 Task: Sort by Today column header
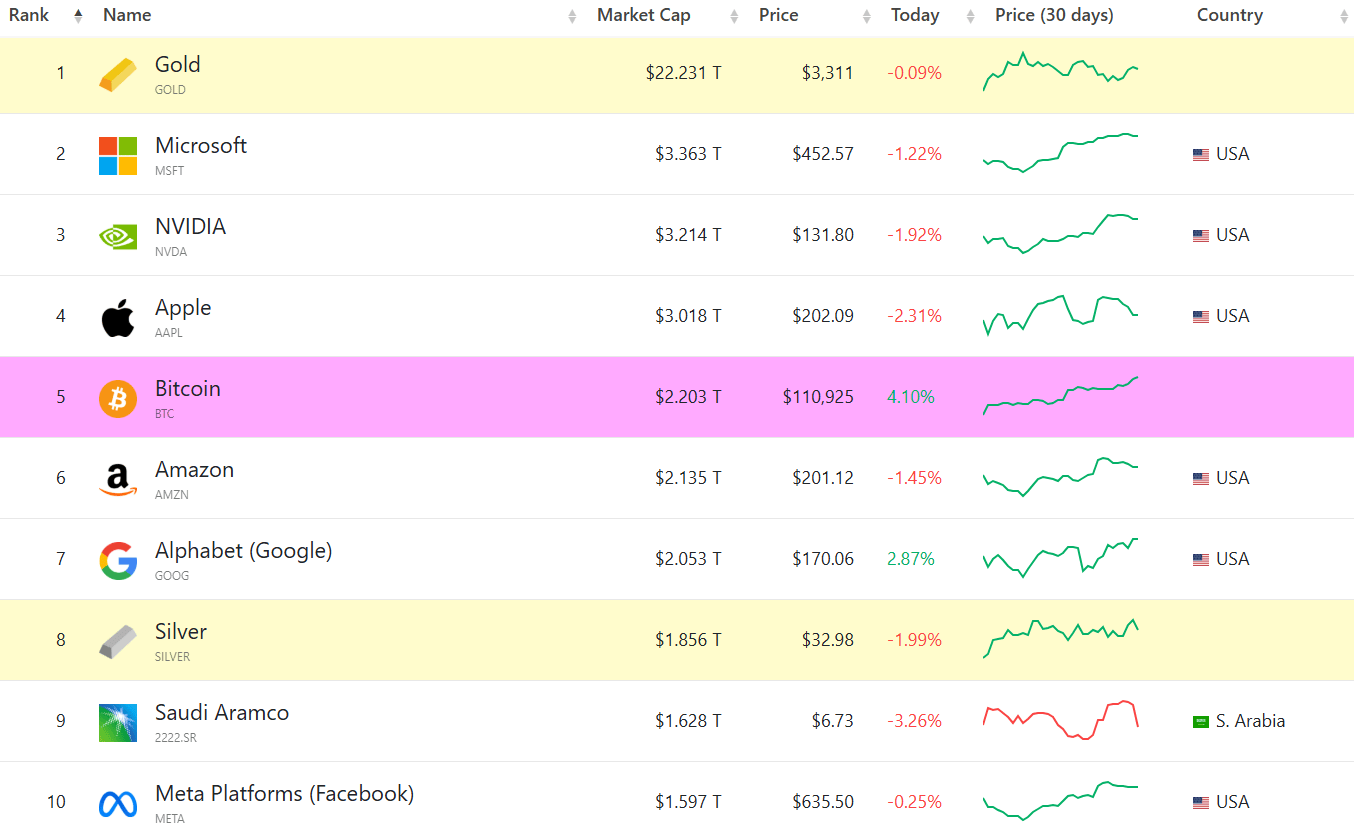tap(915, 15)
